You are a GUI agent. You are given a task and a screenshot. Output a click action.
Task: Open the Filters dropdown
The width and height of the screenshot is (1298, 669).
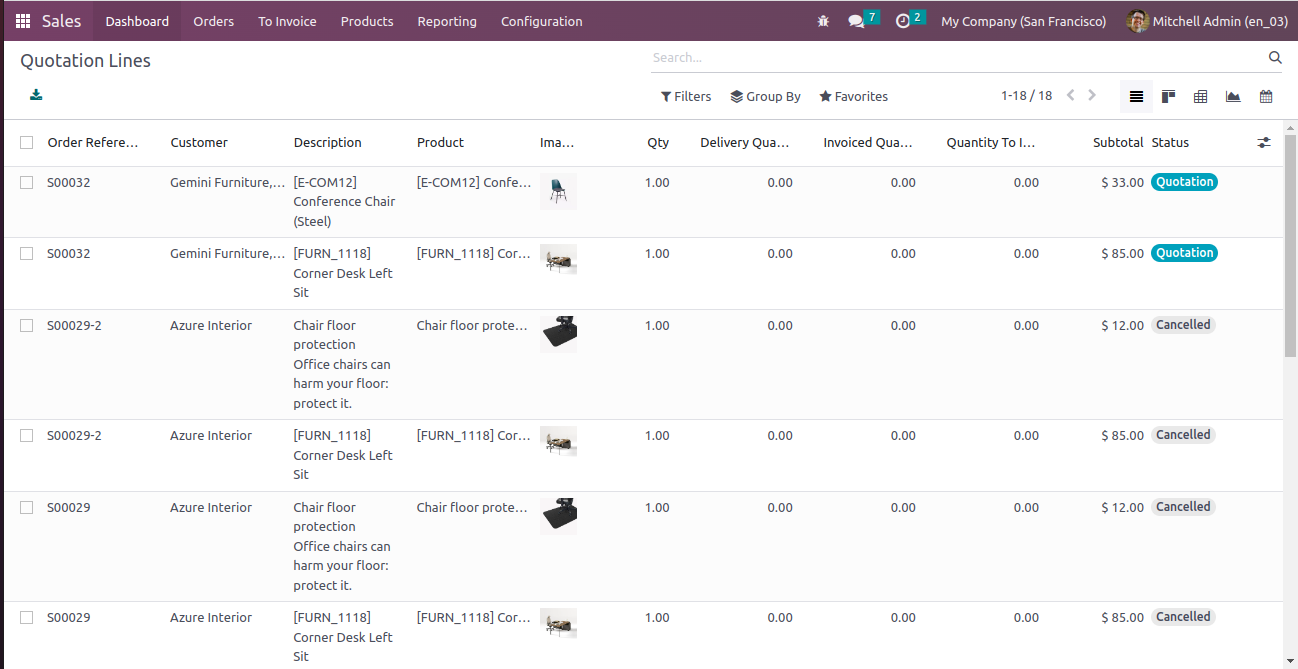pos(686,97)
